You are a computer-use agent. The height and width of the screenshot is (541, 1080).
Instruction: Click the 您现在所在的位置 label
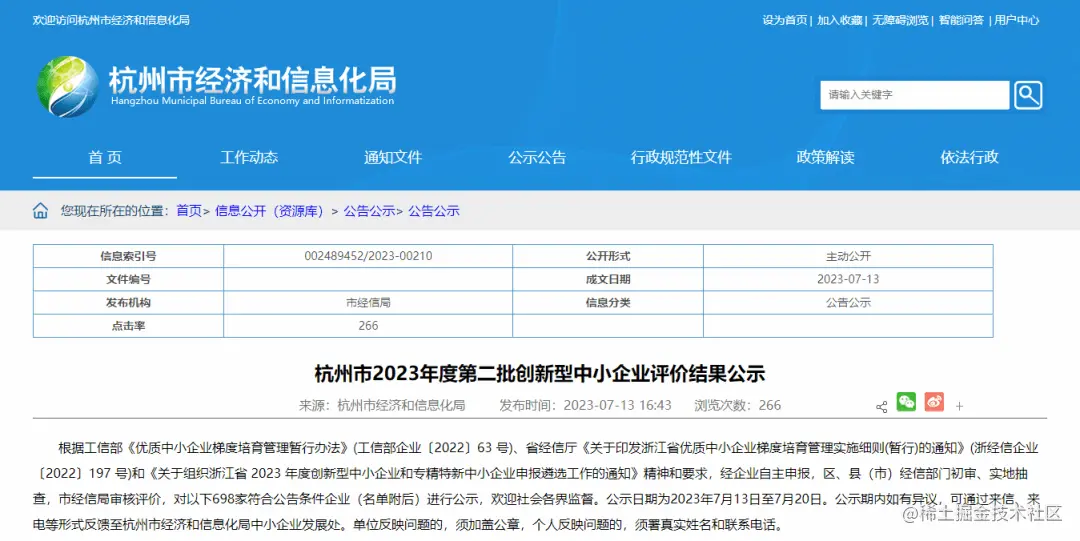pyautogui.click(x=114, y=211)
